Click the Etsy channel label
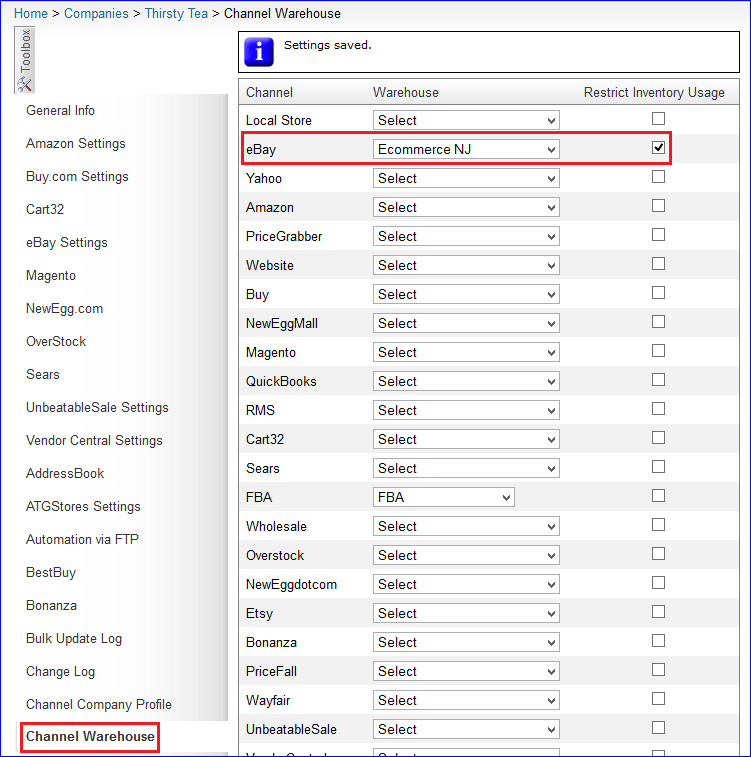 coord(260,614)
